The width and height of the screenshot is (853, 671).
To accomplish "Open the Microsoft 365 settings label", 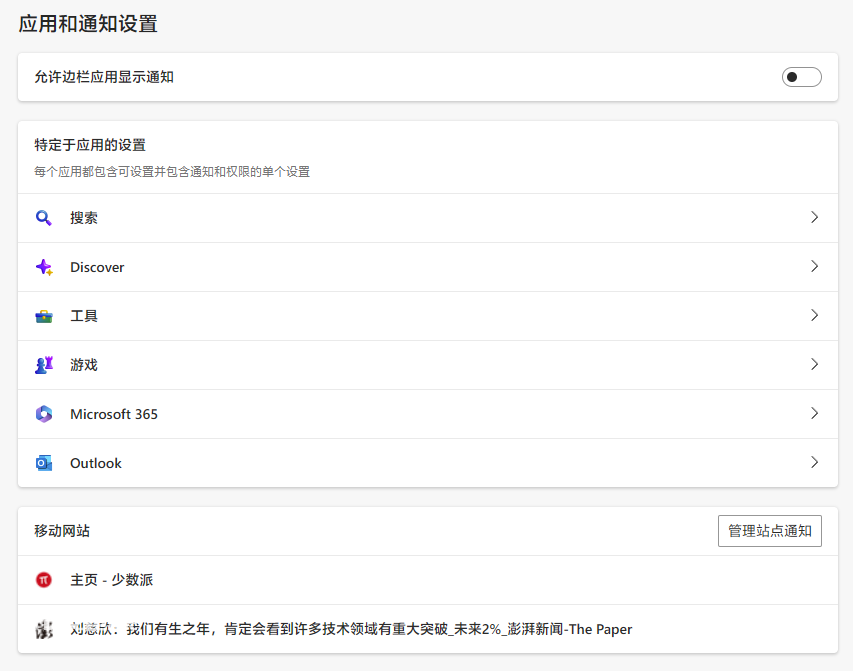I will [x=114, y=414].
